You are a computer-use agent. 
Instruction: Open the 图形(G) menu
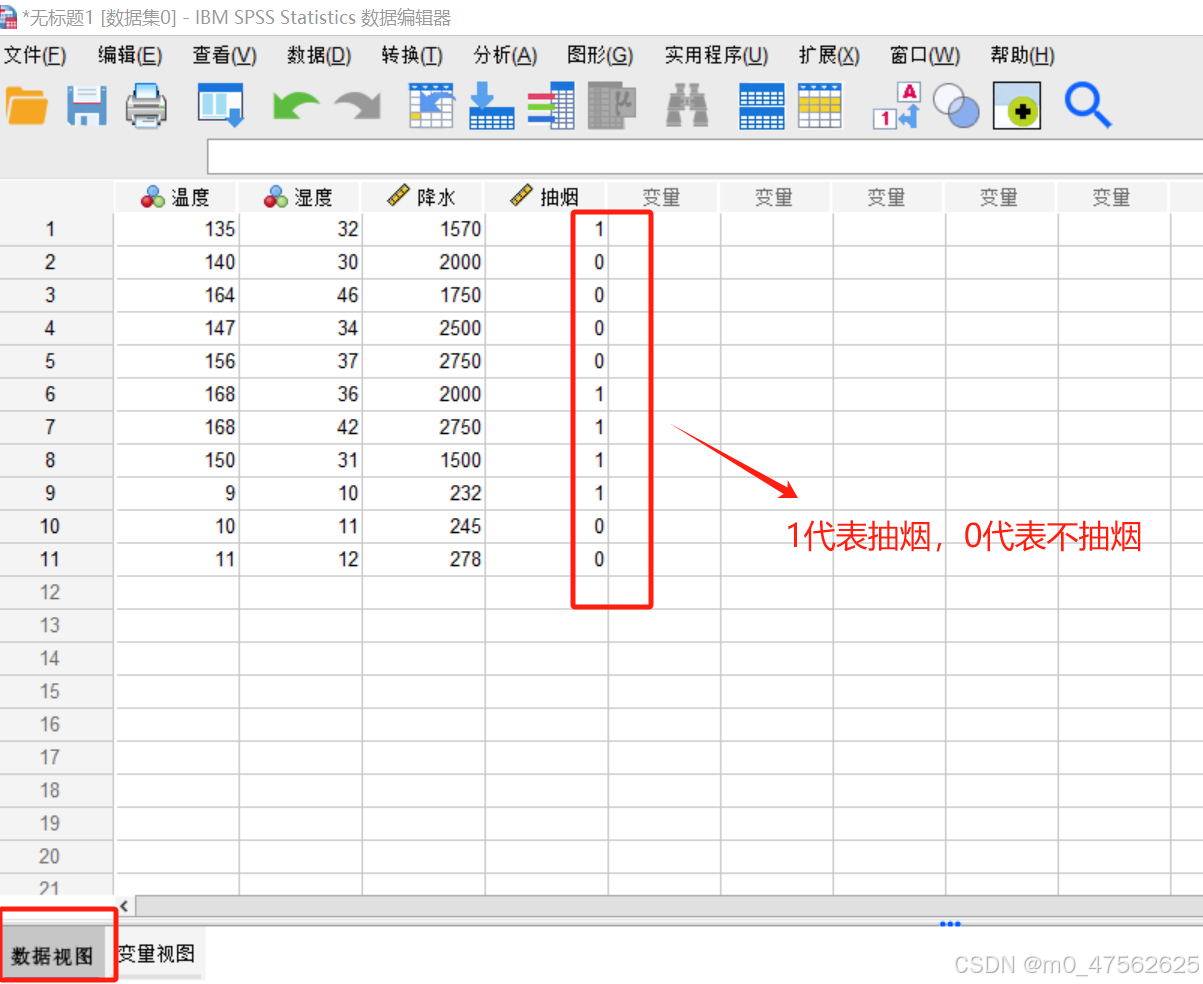(600, 55)
